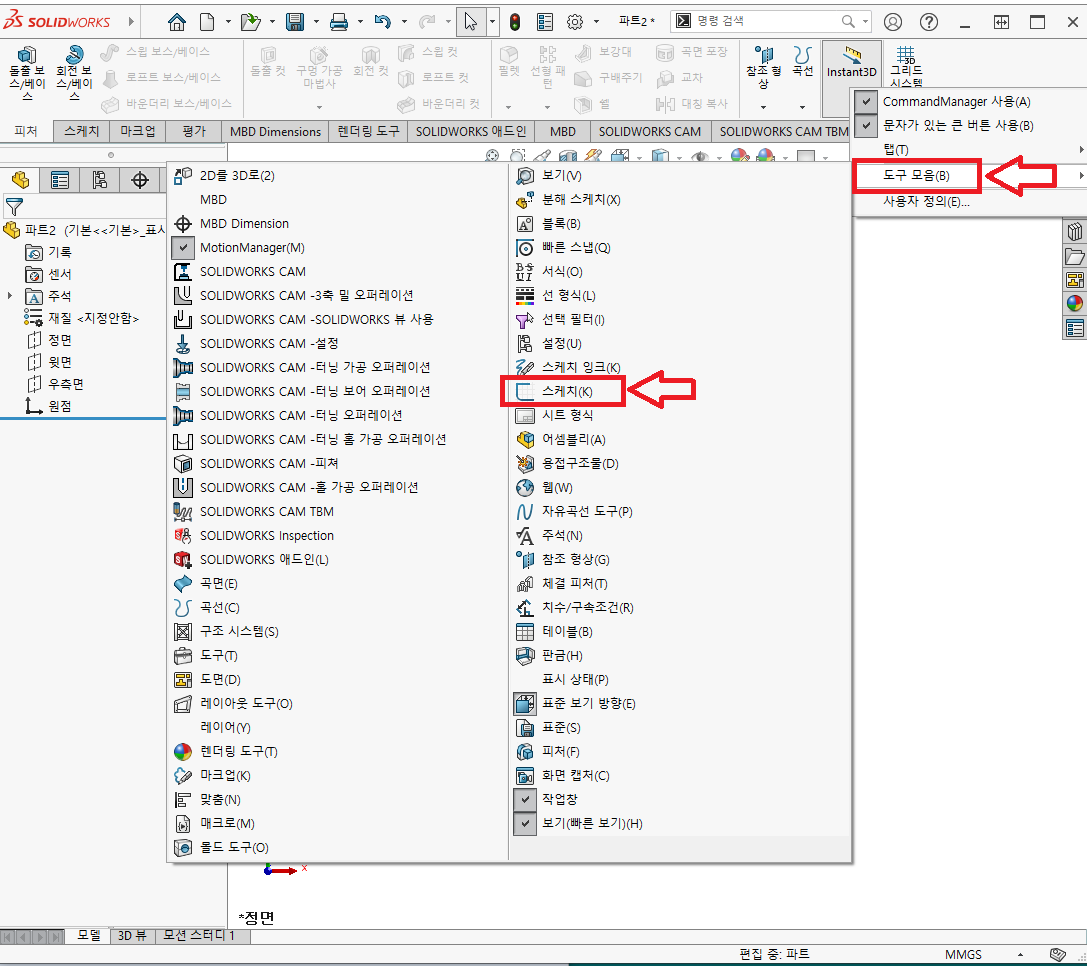Click the Grid System (그리드 시스템) icon

[x=906, y=65]
